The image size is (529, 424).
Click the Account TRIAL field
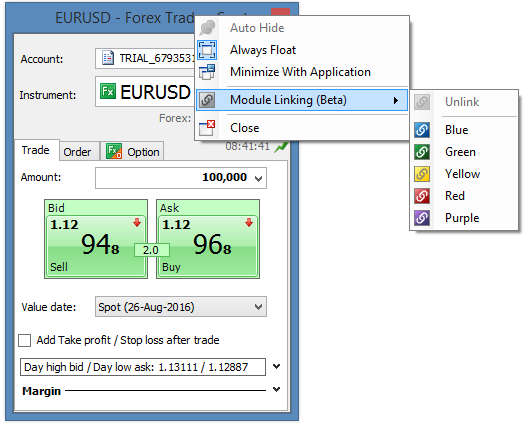(x=145, y=59)
